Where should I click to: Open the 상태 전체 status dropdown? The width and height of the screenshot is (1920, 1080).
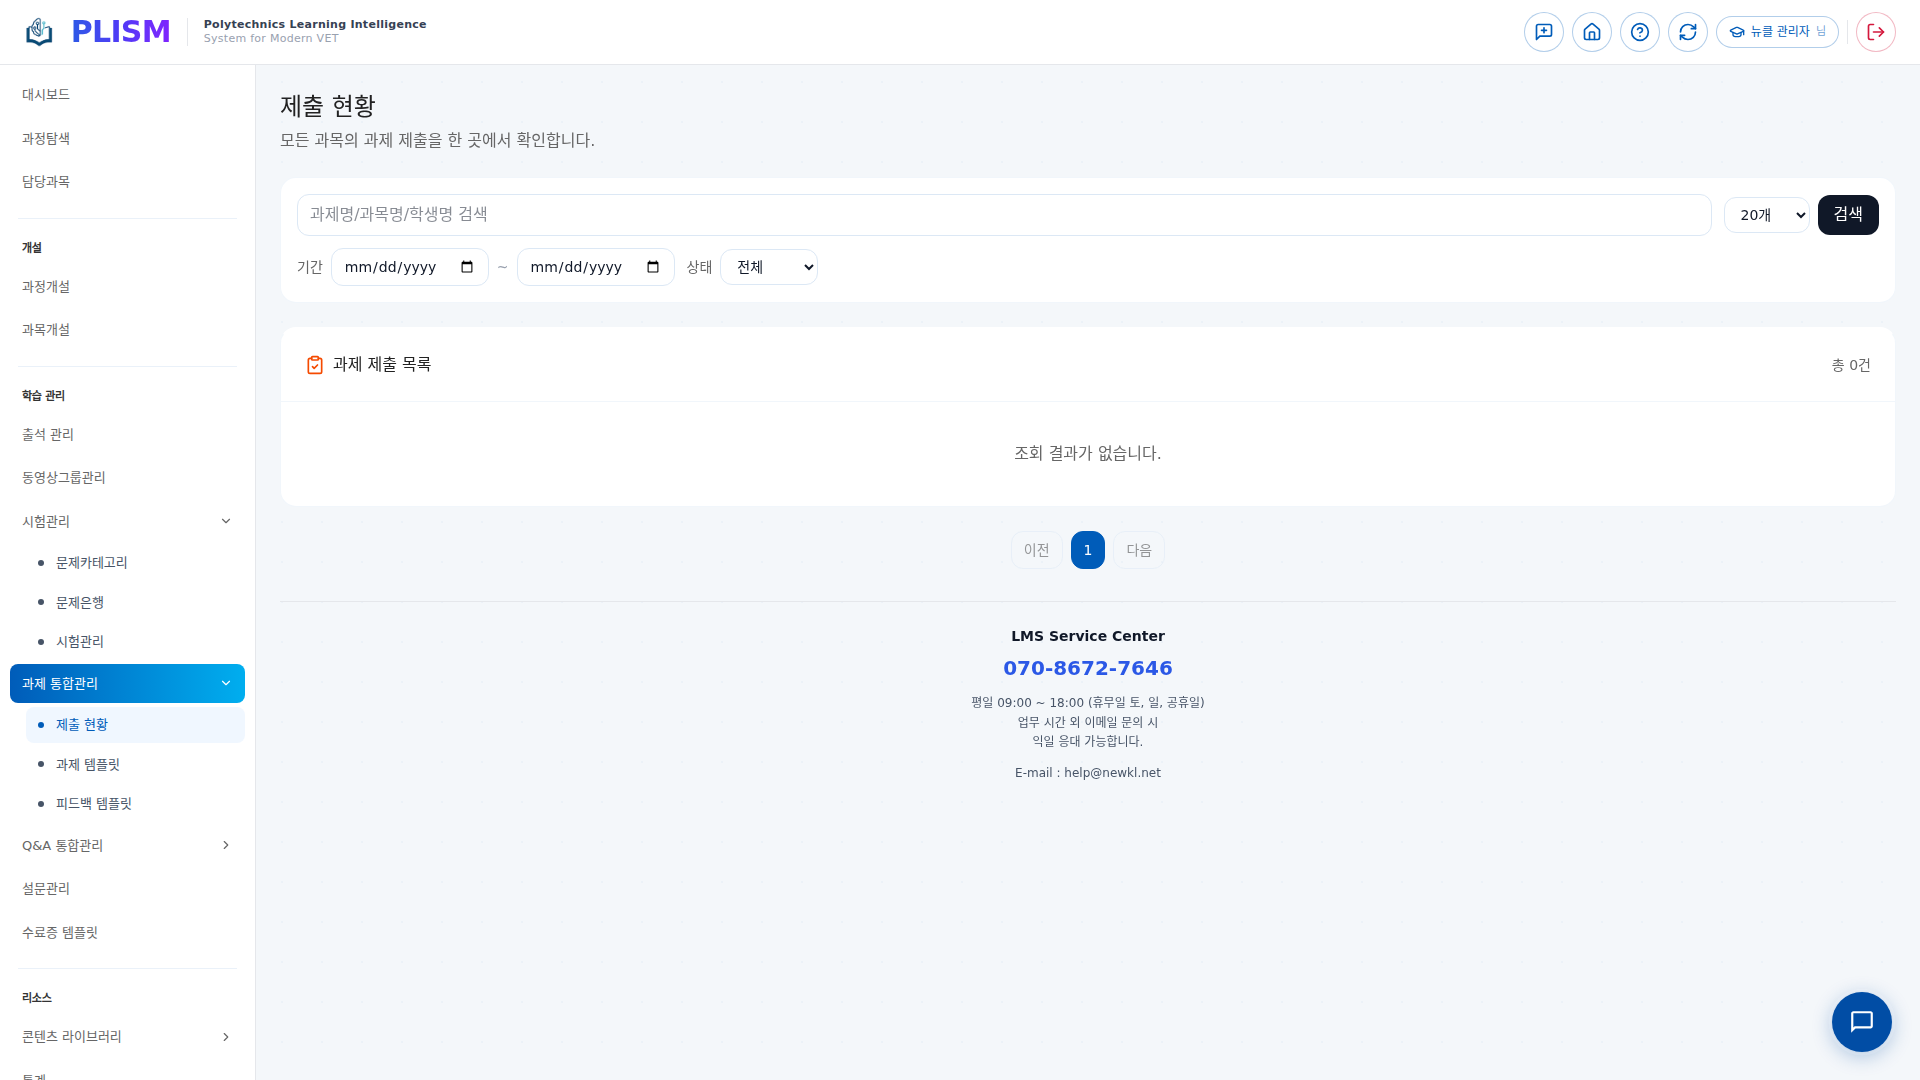pyautogui.click(x=768, y=267)
